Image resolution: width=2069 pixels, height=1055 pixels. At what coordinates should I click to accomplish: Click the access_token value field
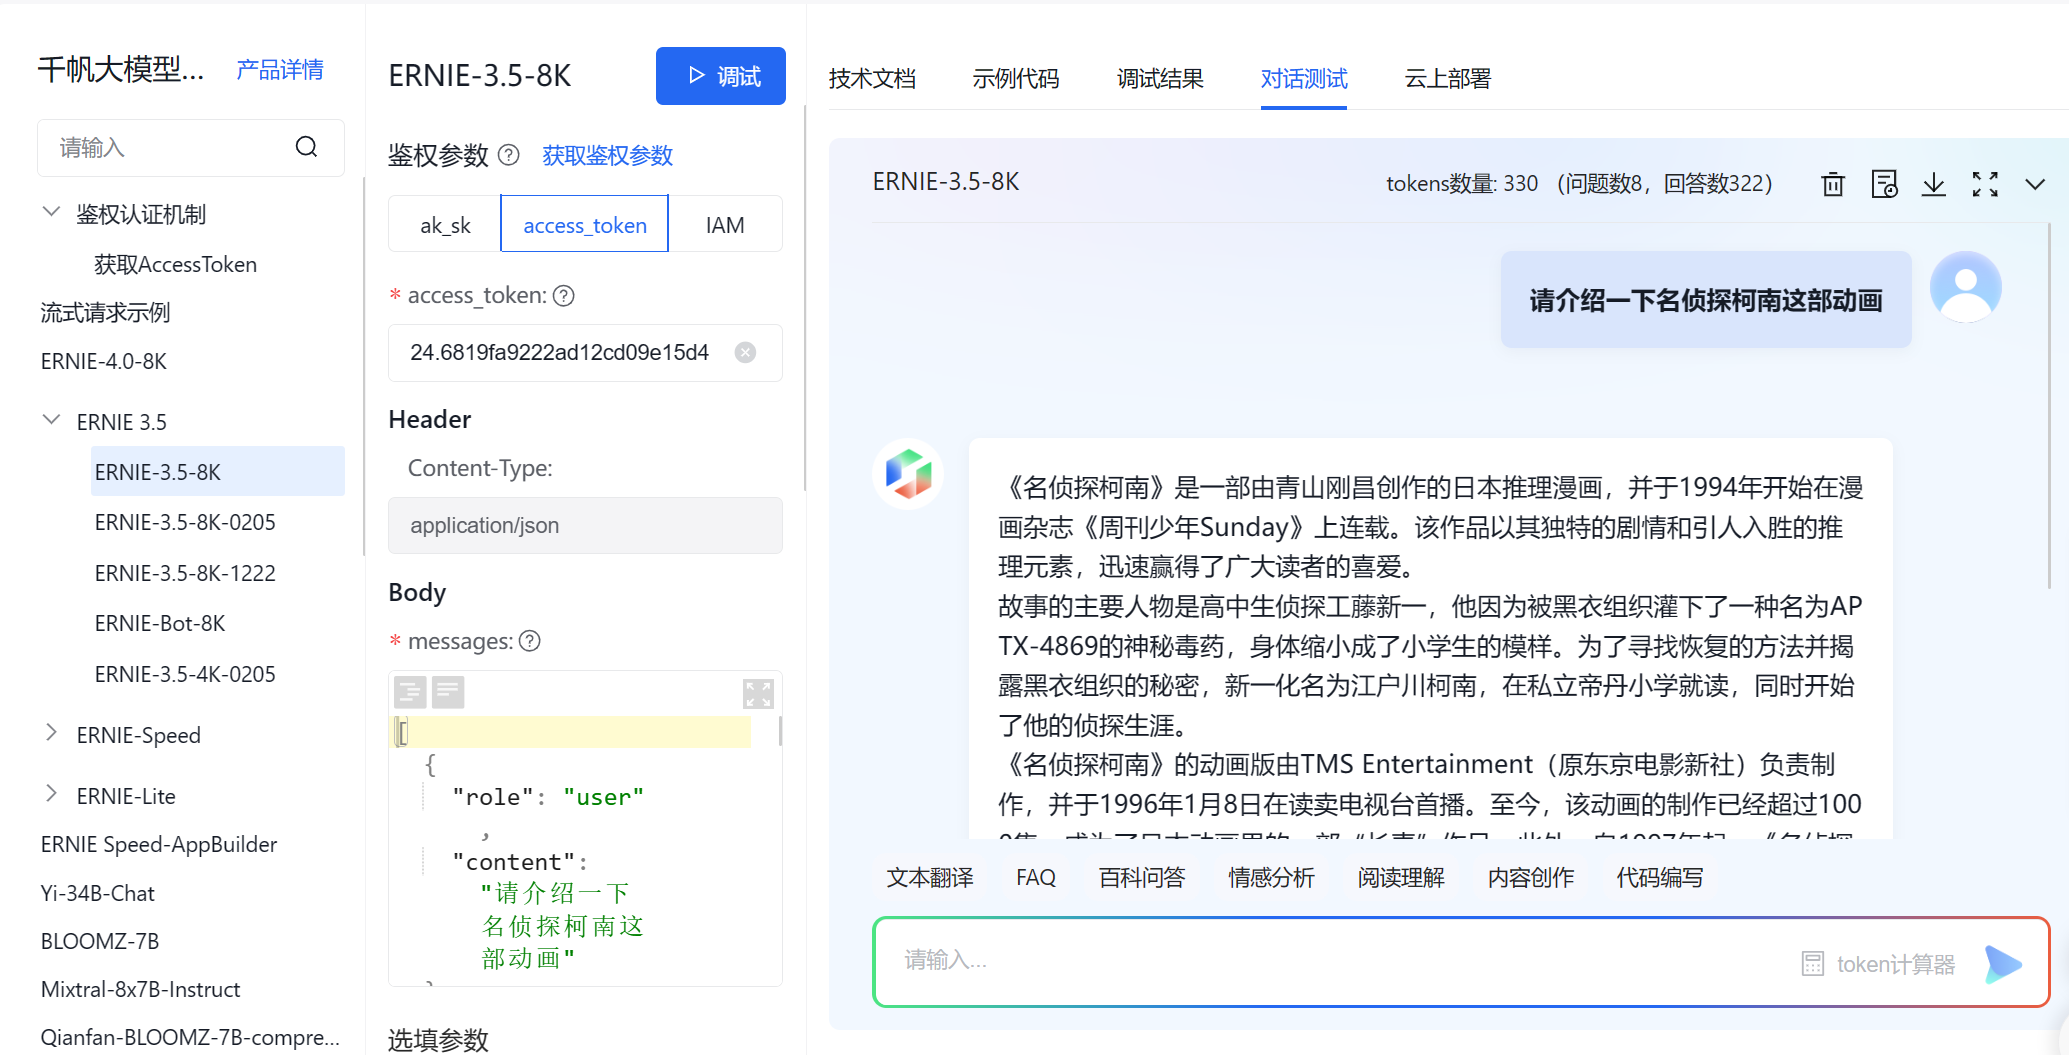585,352
